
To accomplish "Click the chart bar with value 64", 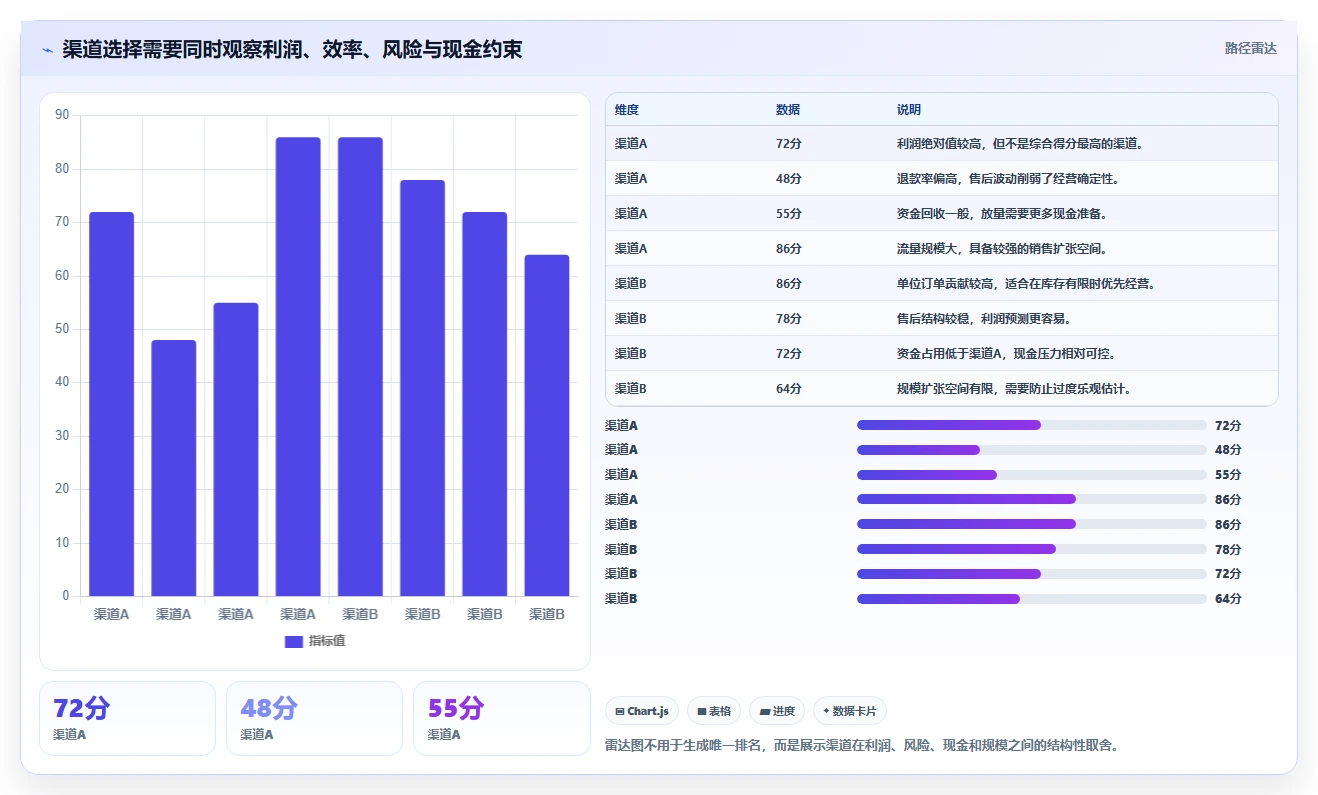I will click(547, 426).
